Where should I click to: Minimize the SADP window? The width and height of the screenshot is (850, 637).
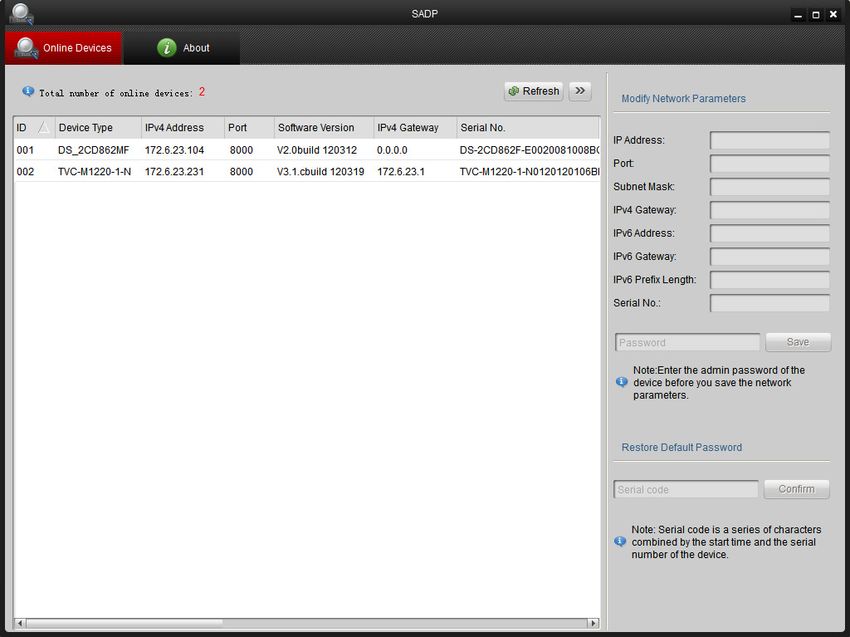click(798, 15)
